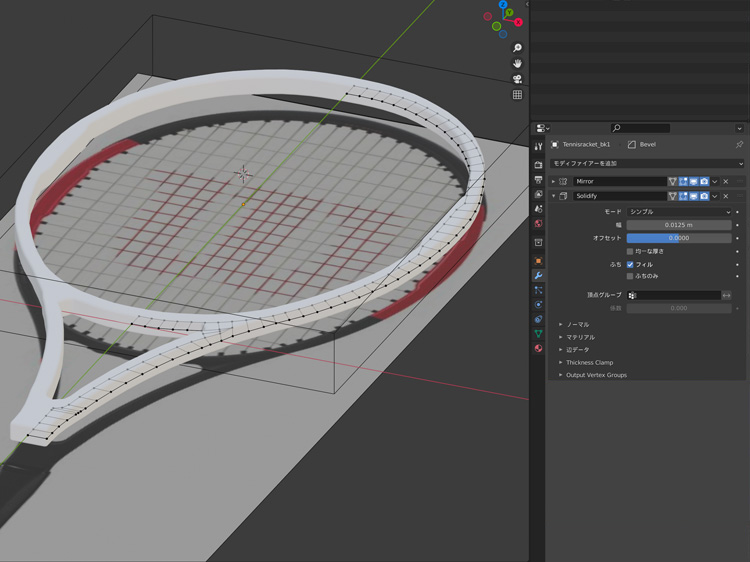Open the モード dropdown set to シンプル
The image size is (750, 562).
679,212
